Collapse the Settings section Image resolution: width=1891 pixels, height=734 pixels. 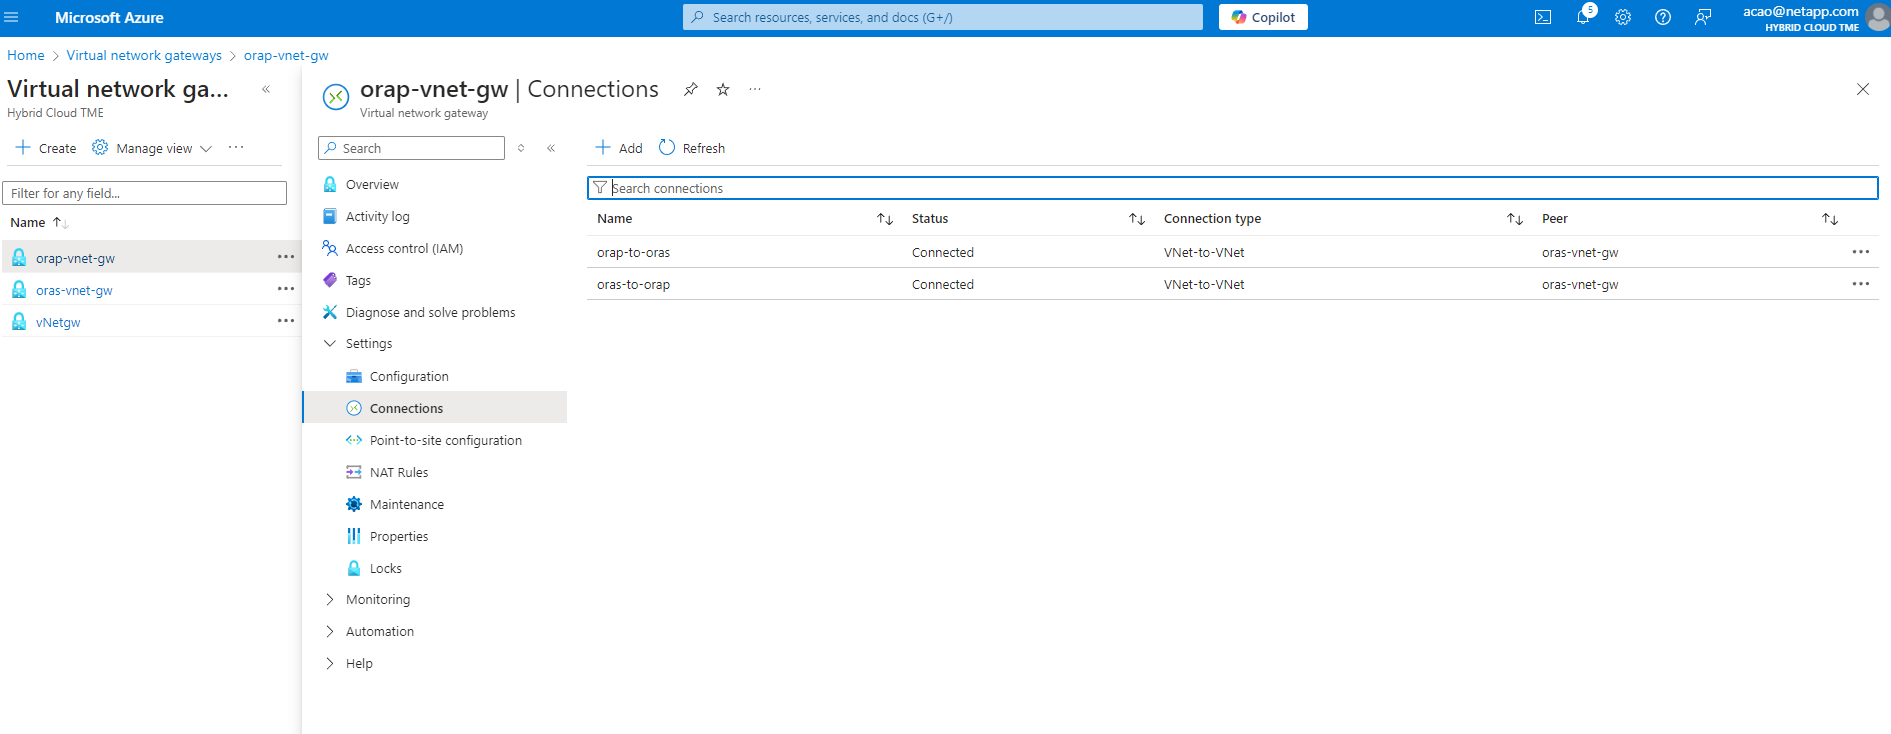coord(330,344)
